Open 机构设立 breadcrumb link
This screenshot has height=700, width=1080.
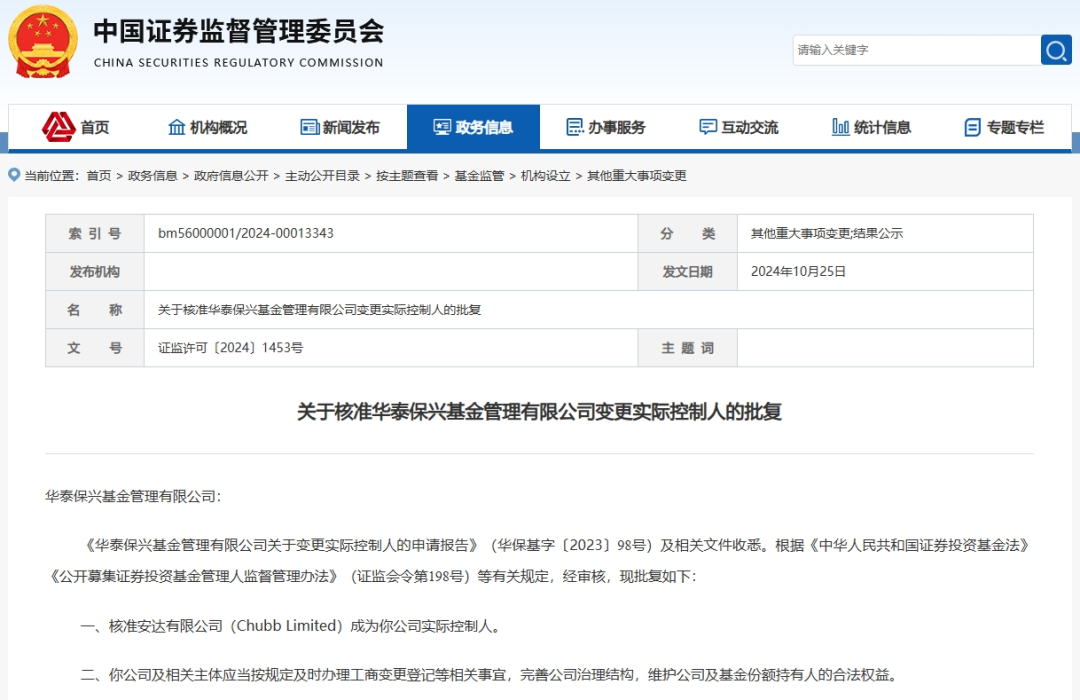[x=545, y=176]
